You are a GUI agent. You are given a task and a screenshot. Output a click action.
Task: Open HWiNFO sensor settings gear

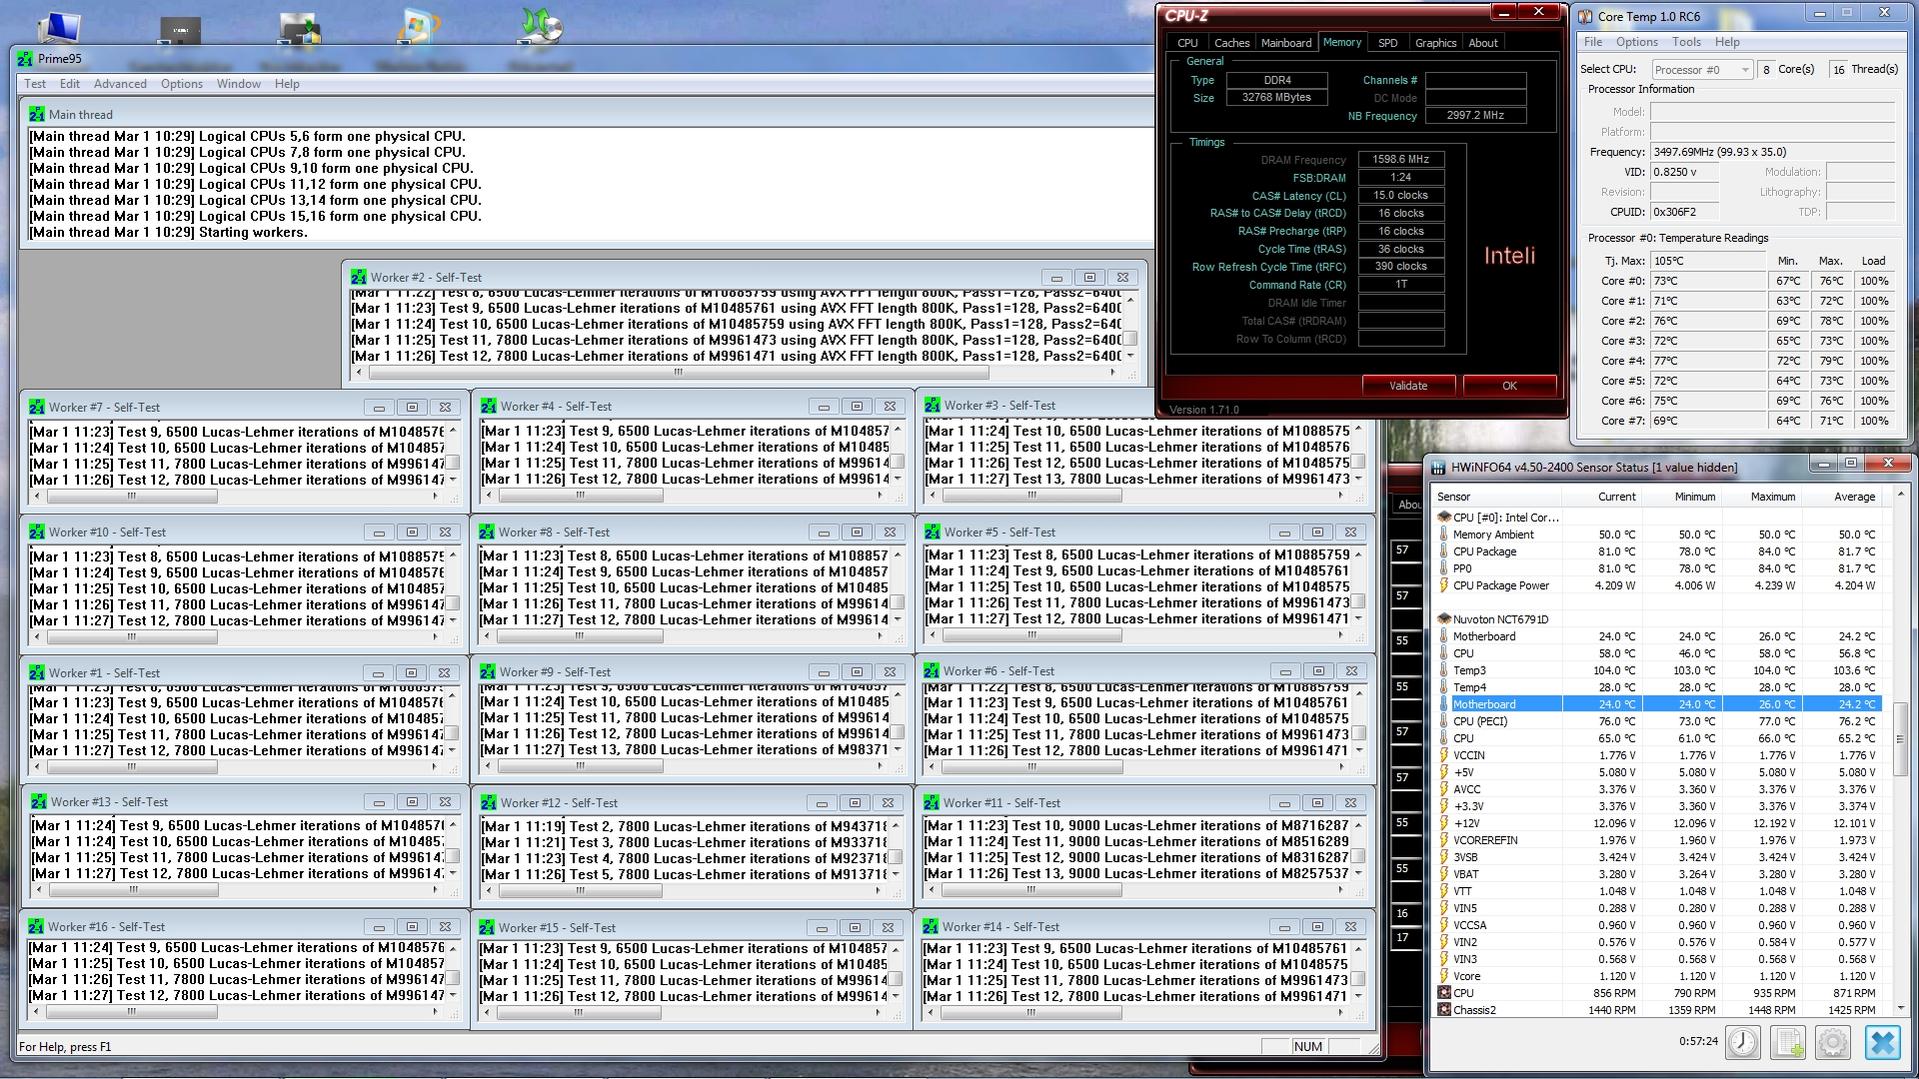[x=1833, y=1042]
